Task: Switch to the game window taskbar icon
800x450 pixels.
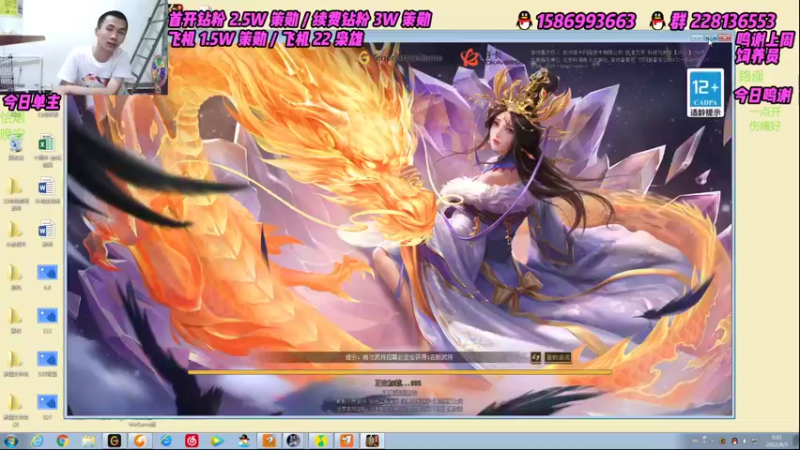Action: [x=372, y=441]
